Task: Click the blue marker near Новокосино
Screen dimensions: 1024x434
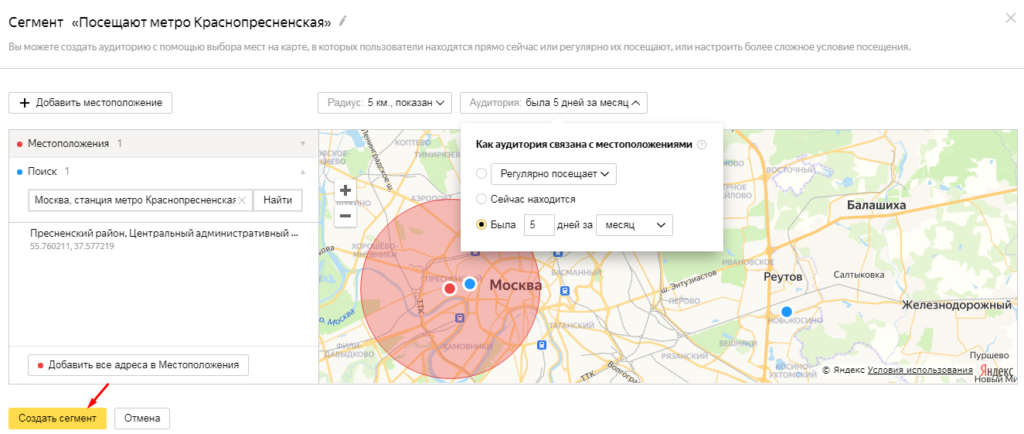Action: point(786,311)
